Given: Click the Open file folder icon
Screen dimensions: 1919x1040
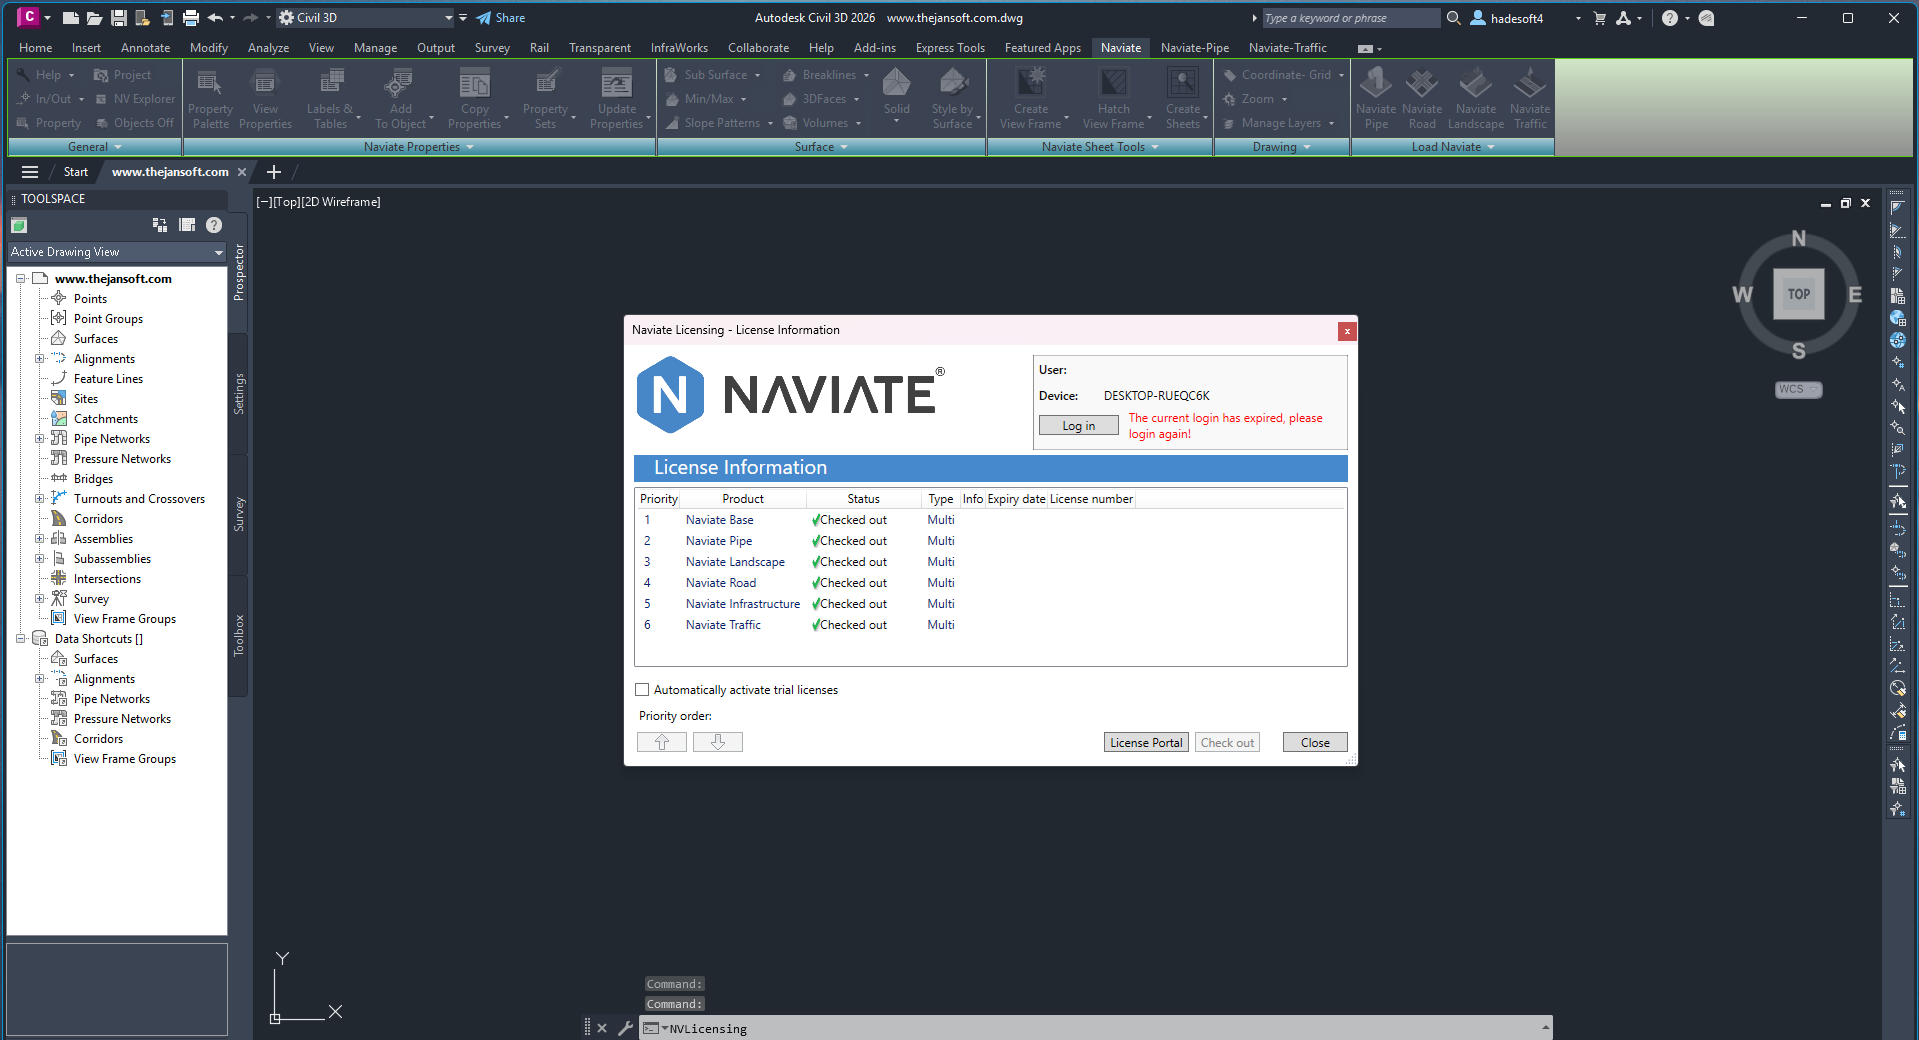Looking at the screenshot, I should pos(94,18).
